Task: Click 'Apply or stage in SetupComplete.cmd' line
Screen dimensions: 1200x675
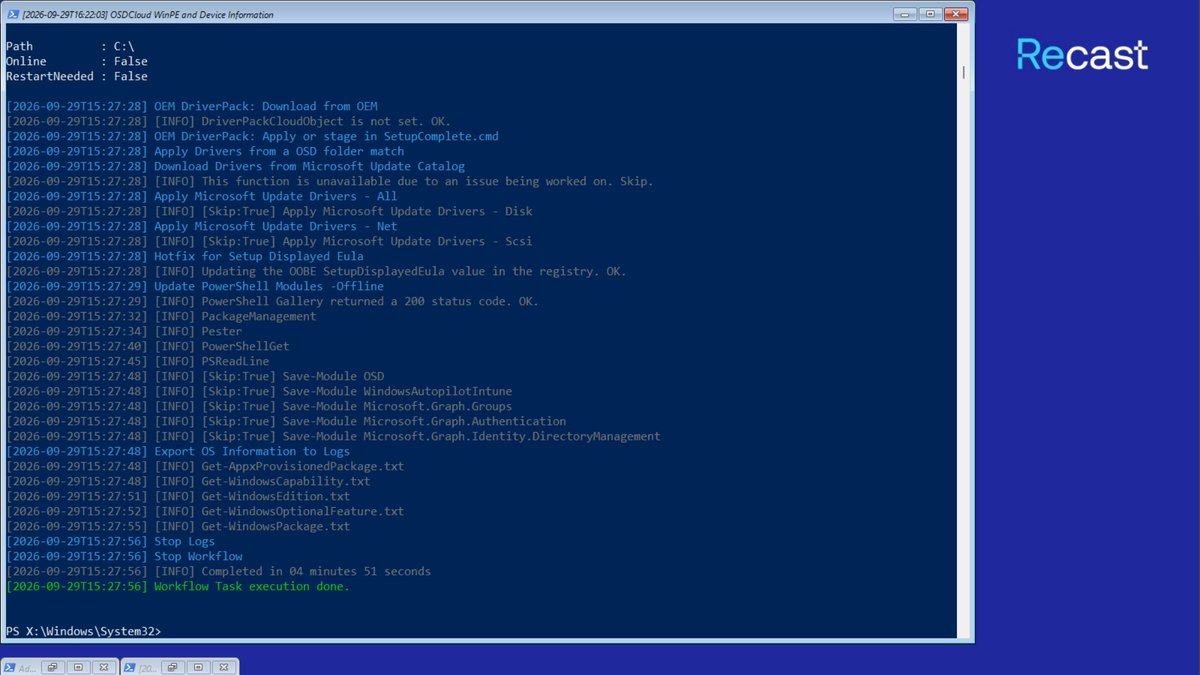Action: click(252, 136)
